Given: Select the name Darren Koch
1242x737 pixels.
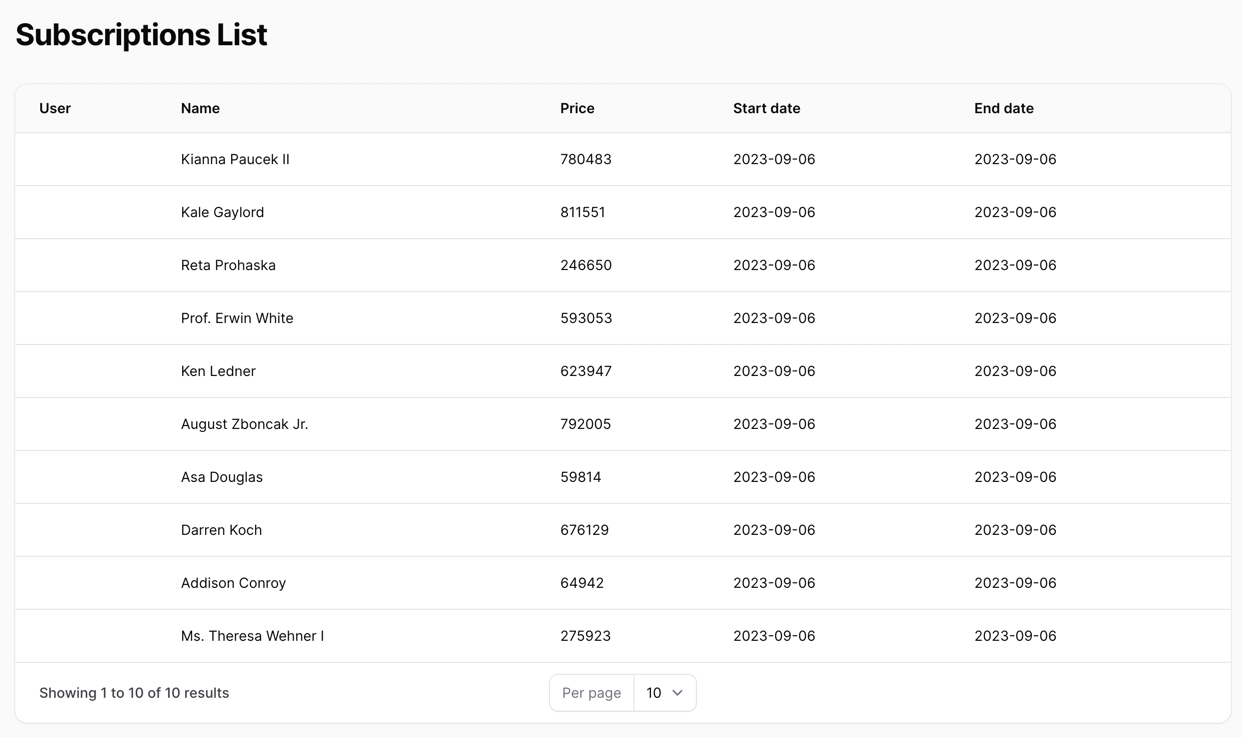Looking at the screenshot, I should point(221,530).
